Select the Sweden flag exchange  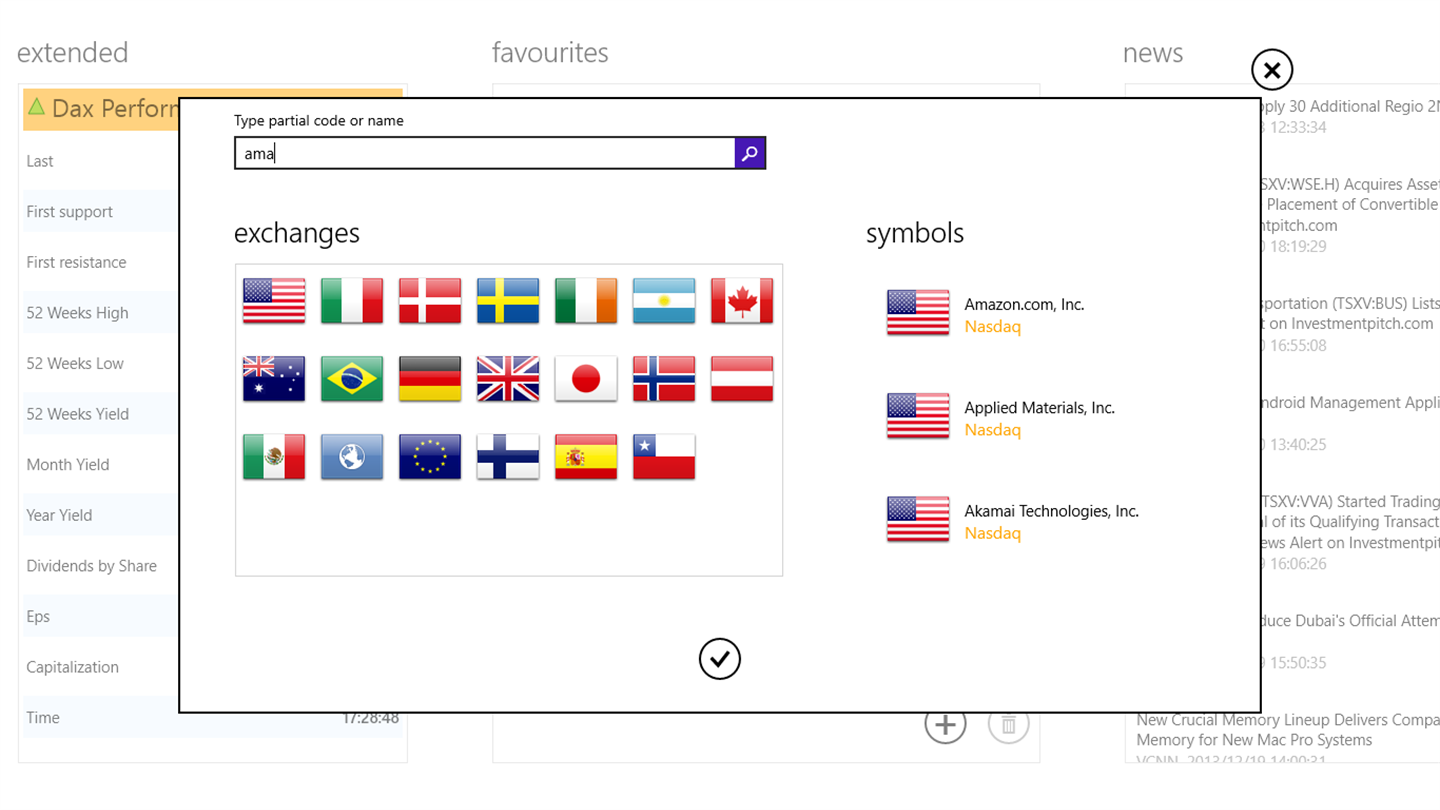pyautogui.click(x=508, y=300)
